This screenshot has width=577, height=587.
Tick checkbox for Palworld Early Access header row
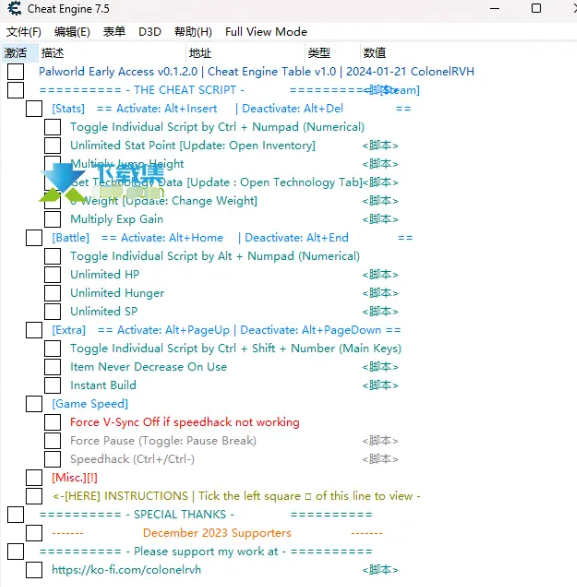point(15,72)
